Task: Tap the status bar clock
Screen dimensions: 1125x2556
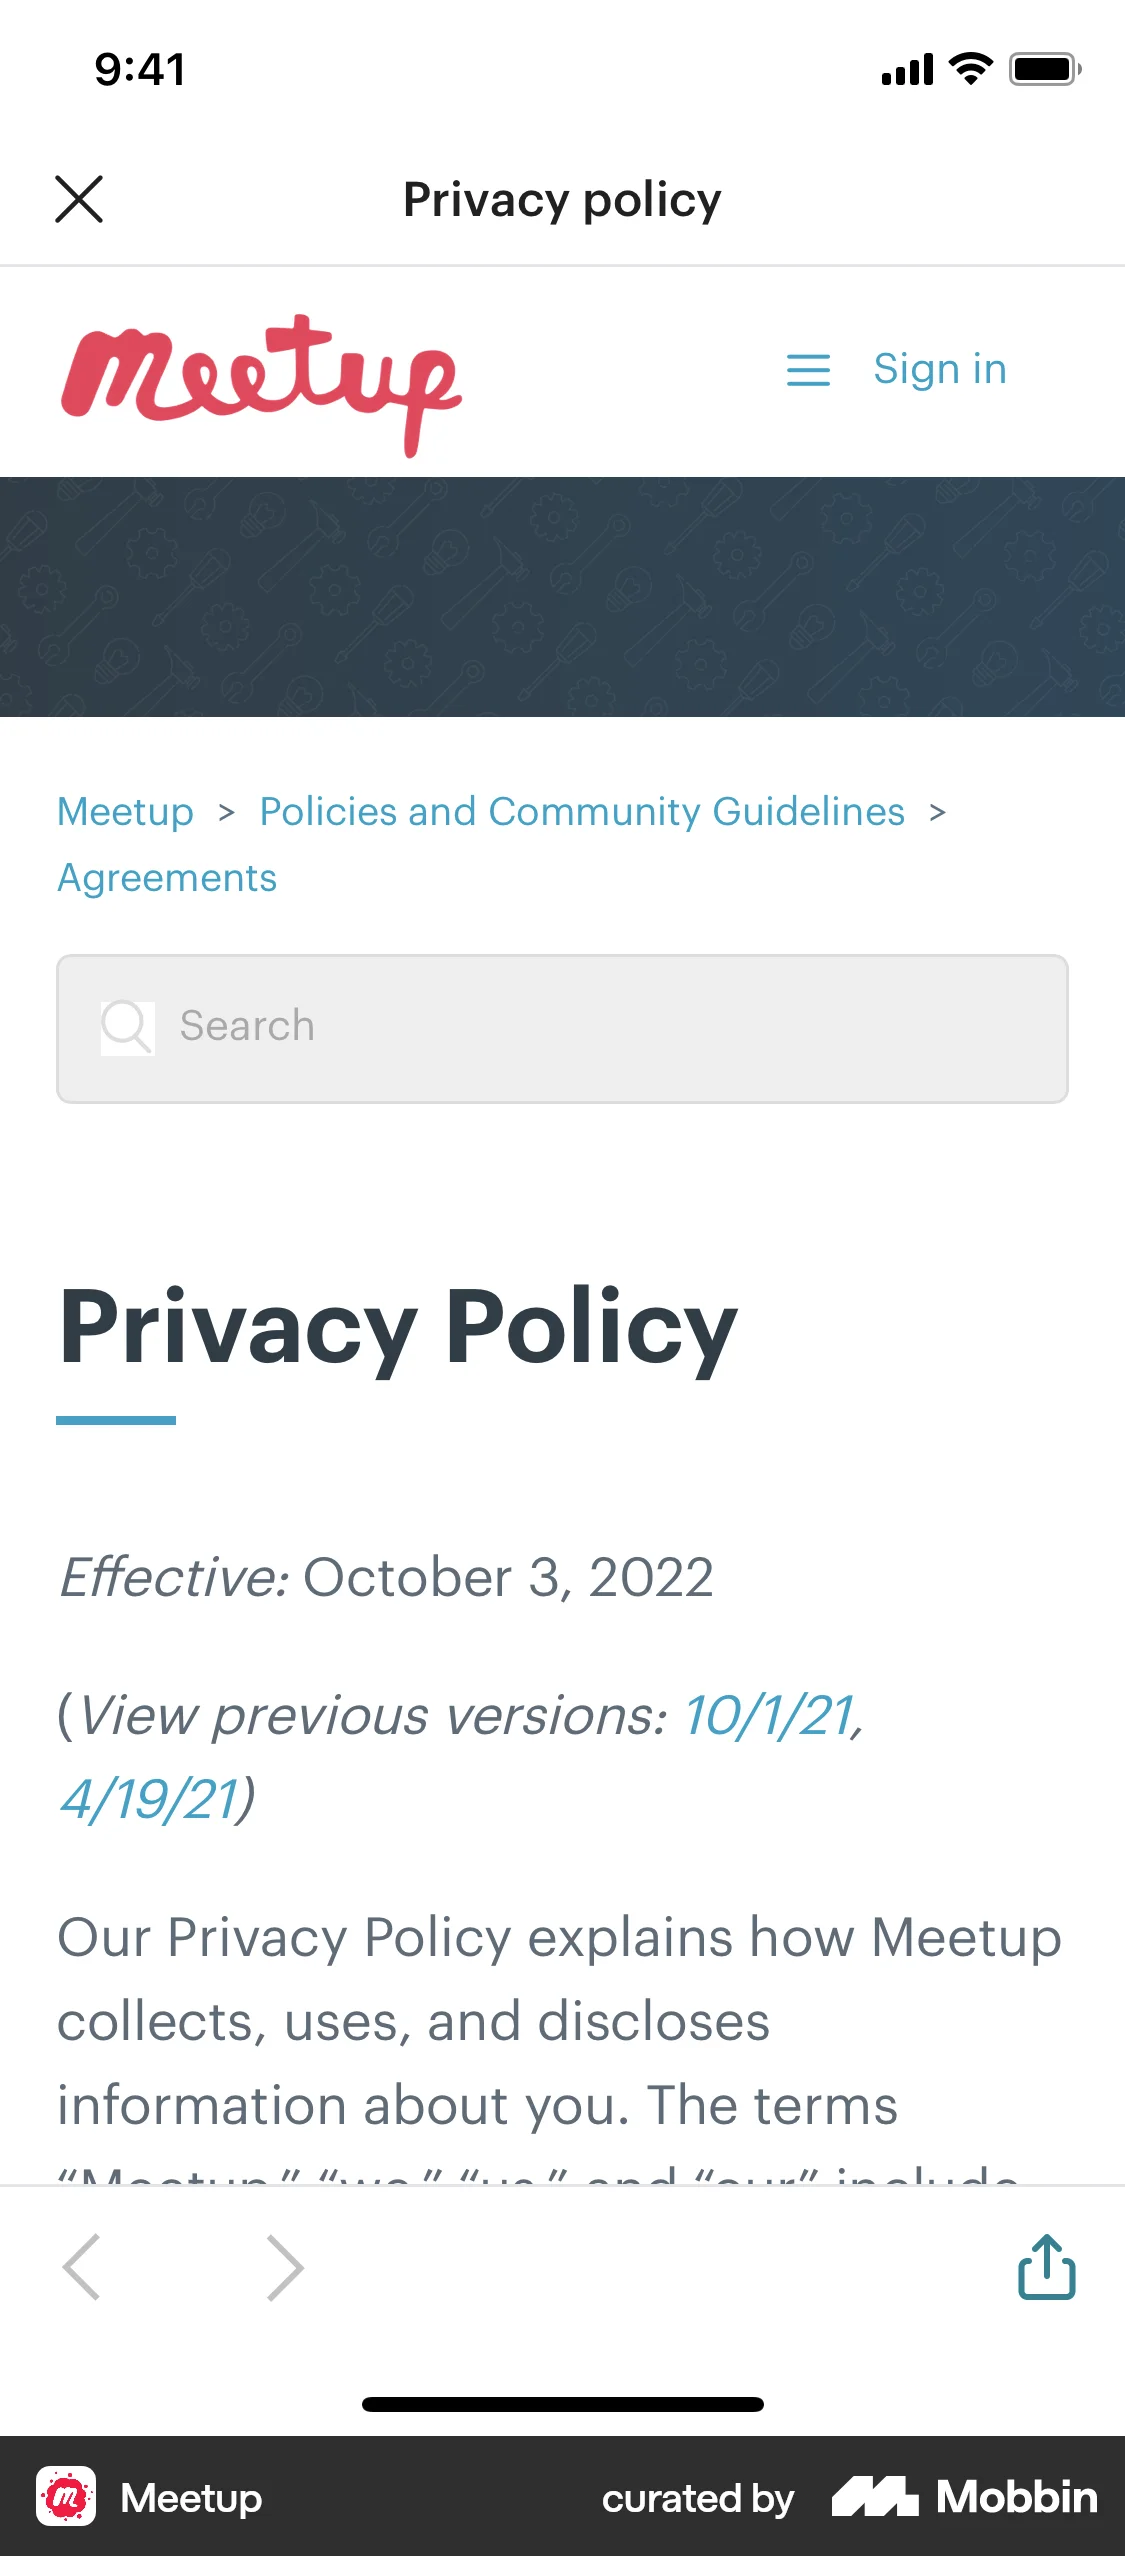Action: (137, 67)
